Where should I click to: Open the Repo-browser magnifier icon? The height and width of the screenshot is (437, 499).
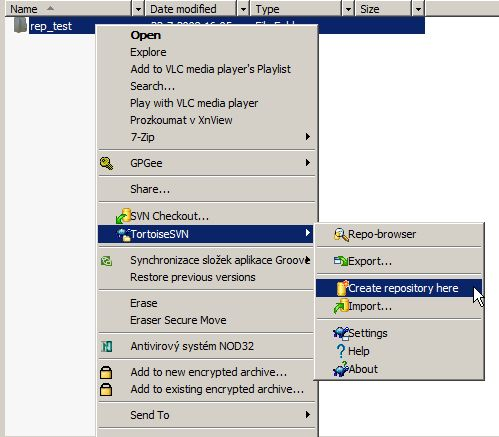pos(341,235)
